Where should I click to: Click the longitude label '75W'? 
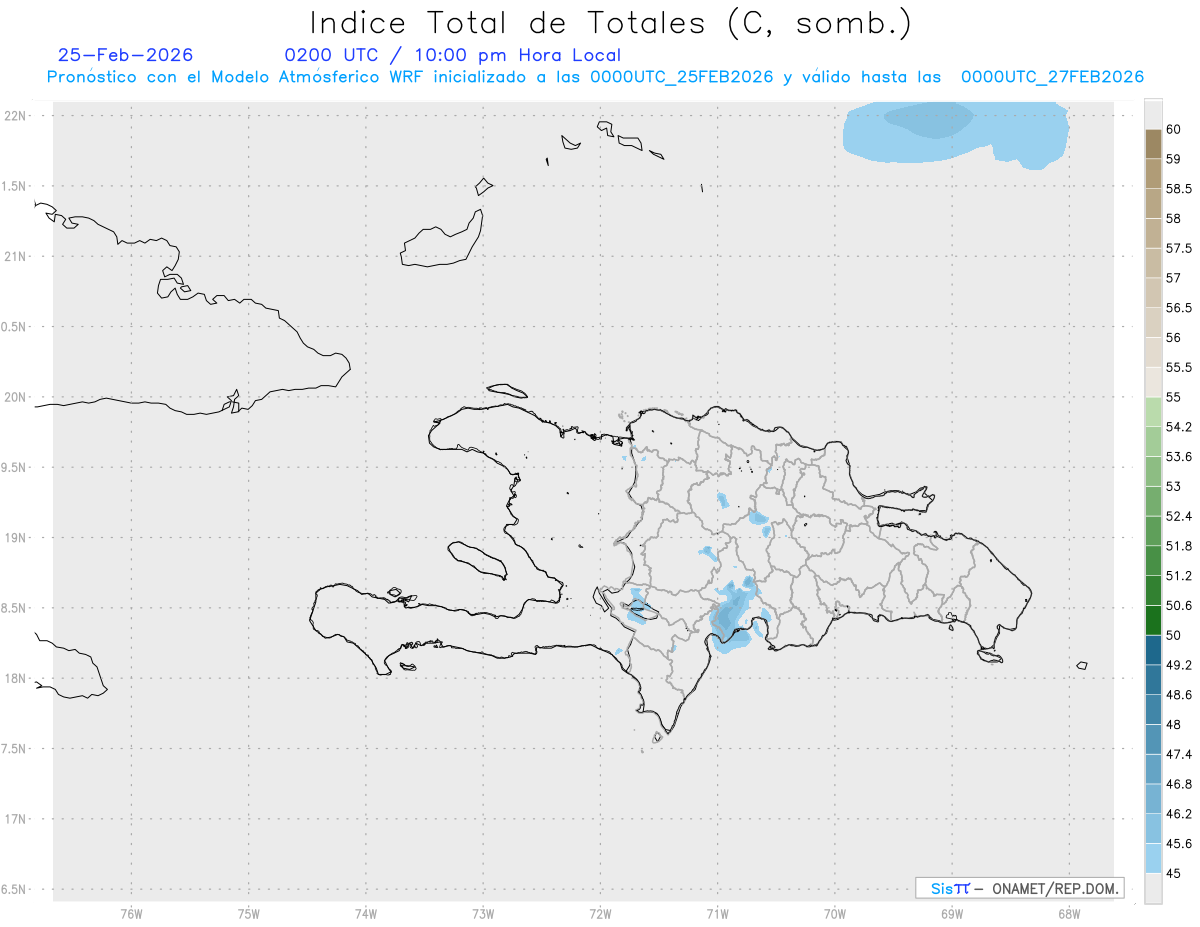point(249,913)
